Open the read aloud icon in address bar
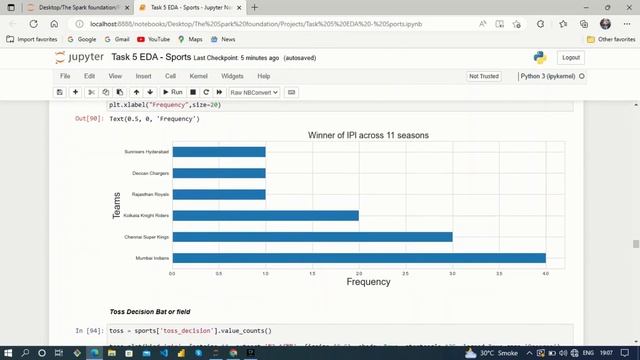 [482, 24]
